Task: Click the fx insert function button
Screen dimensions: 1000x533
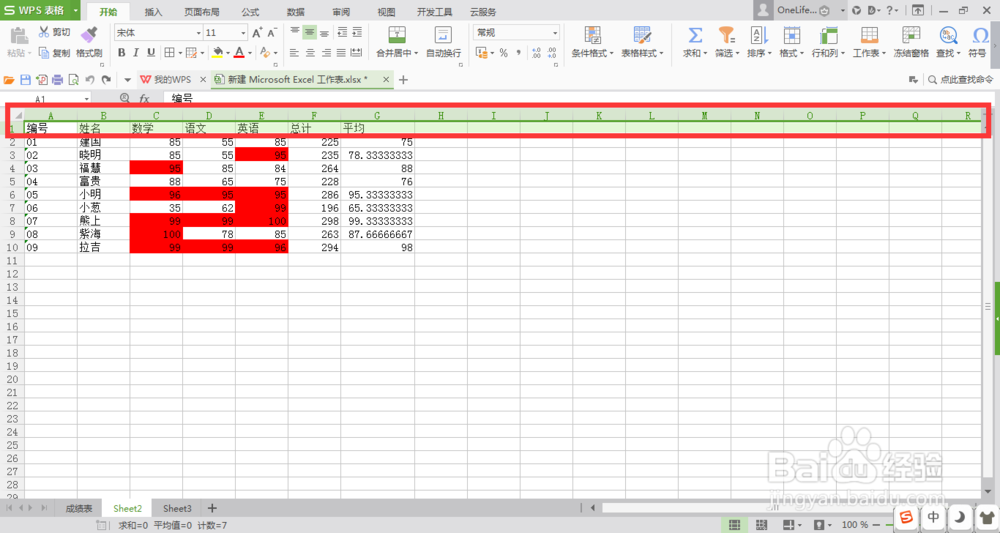Action: point(145,98)
